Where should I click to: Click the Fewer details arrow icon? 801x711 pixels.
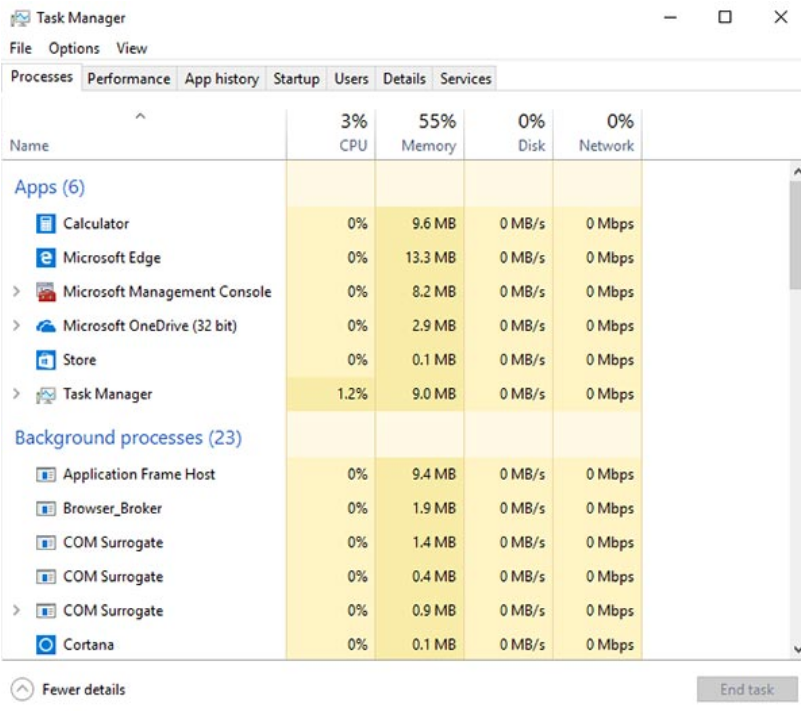pos(22,690)
